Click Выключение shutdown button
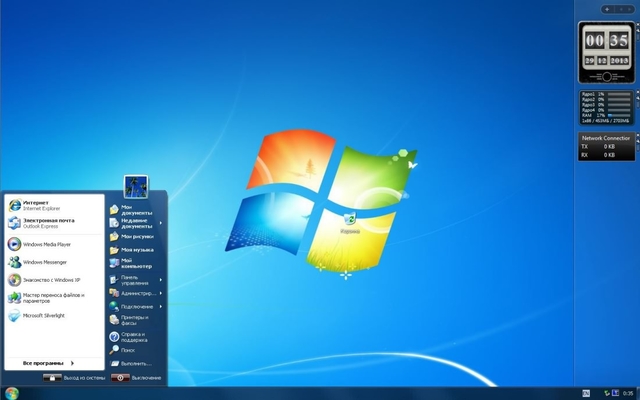This screenshot has height=400, width=640. [136, 378]
